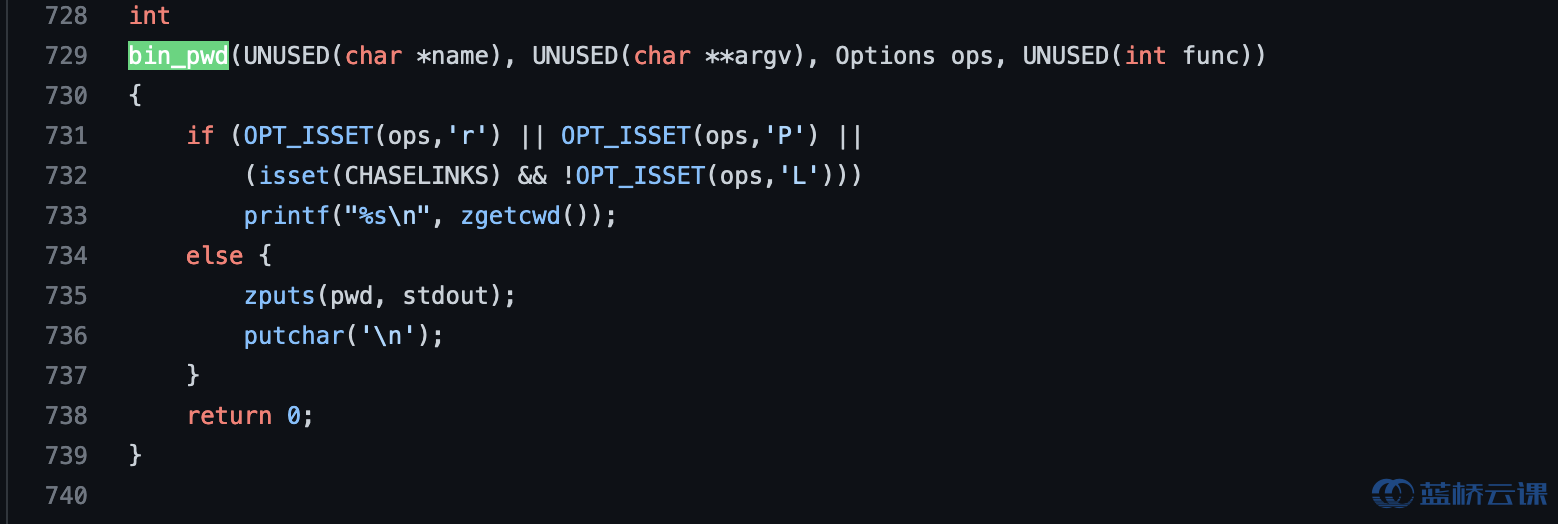Select line number 740
The image size is (1558, 524).
tap(66, 495)
